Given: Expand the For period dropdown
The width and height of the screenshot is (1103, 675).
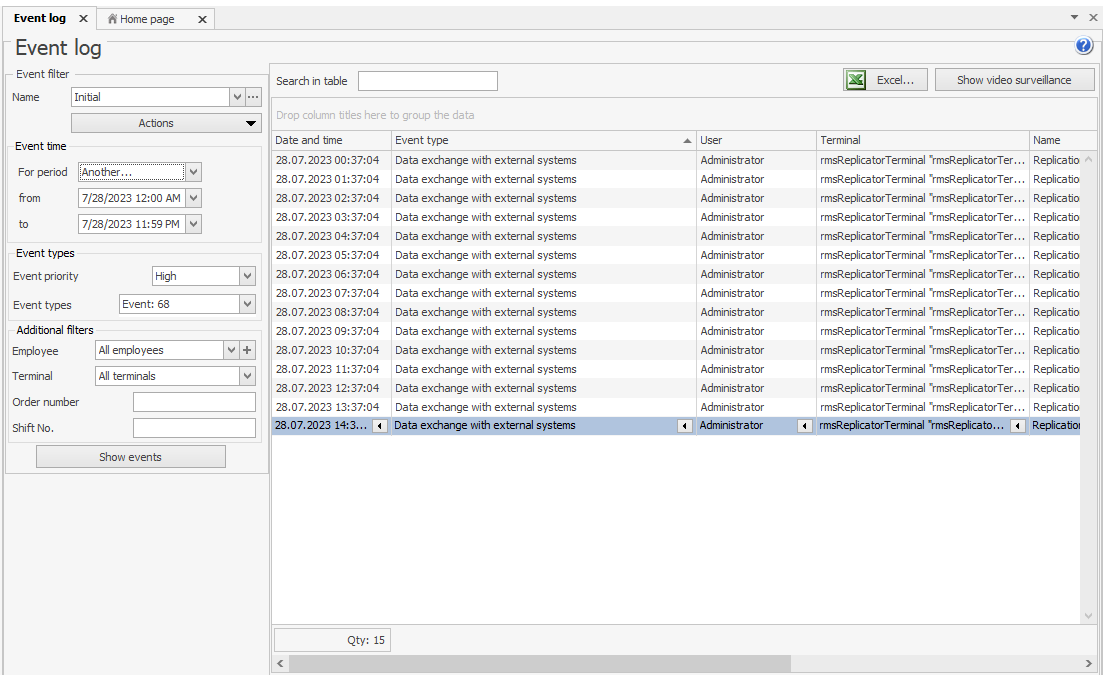Looking at the screenshot, I should [194, 172].
